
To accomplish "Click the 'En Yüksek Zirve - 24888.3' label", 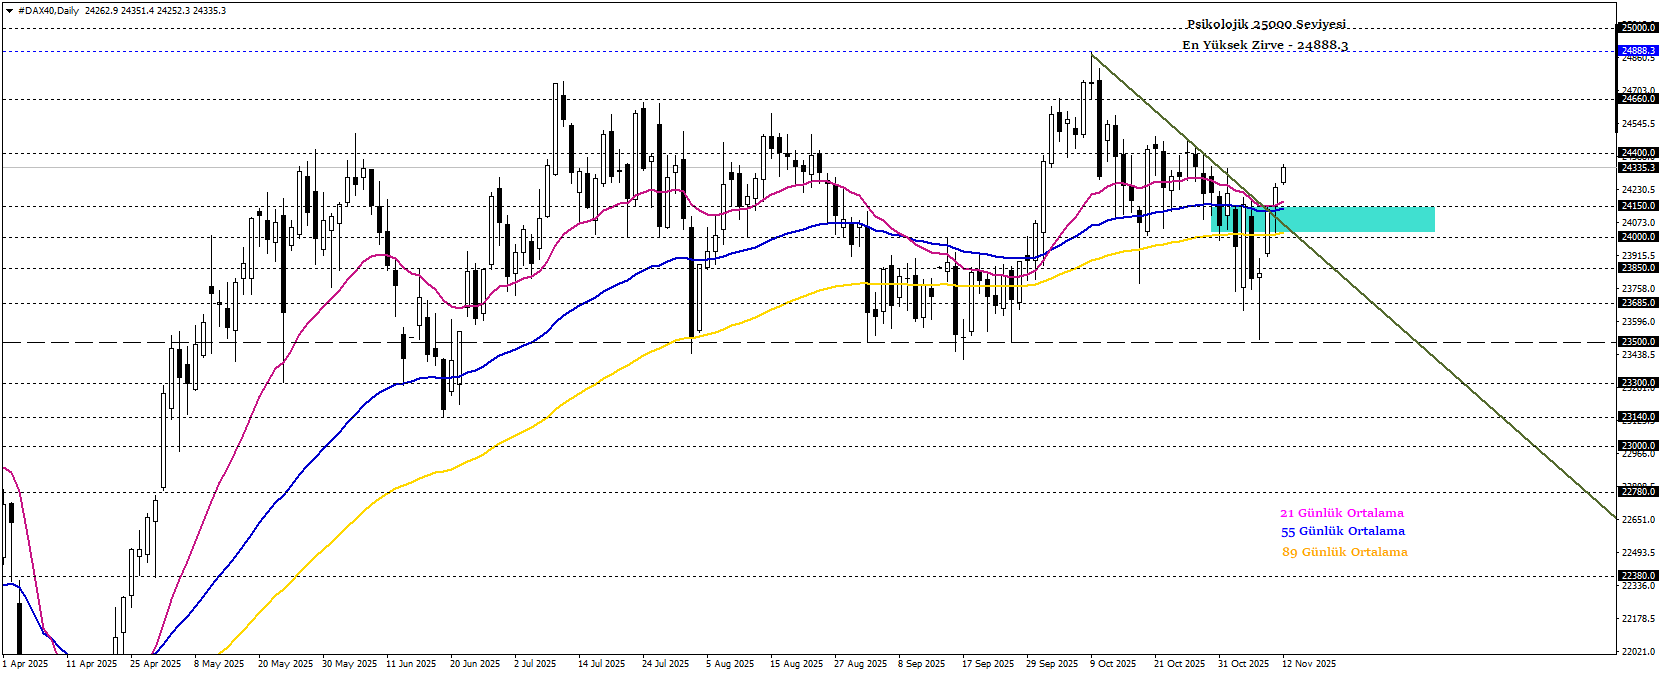I will [1265, 45].
